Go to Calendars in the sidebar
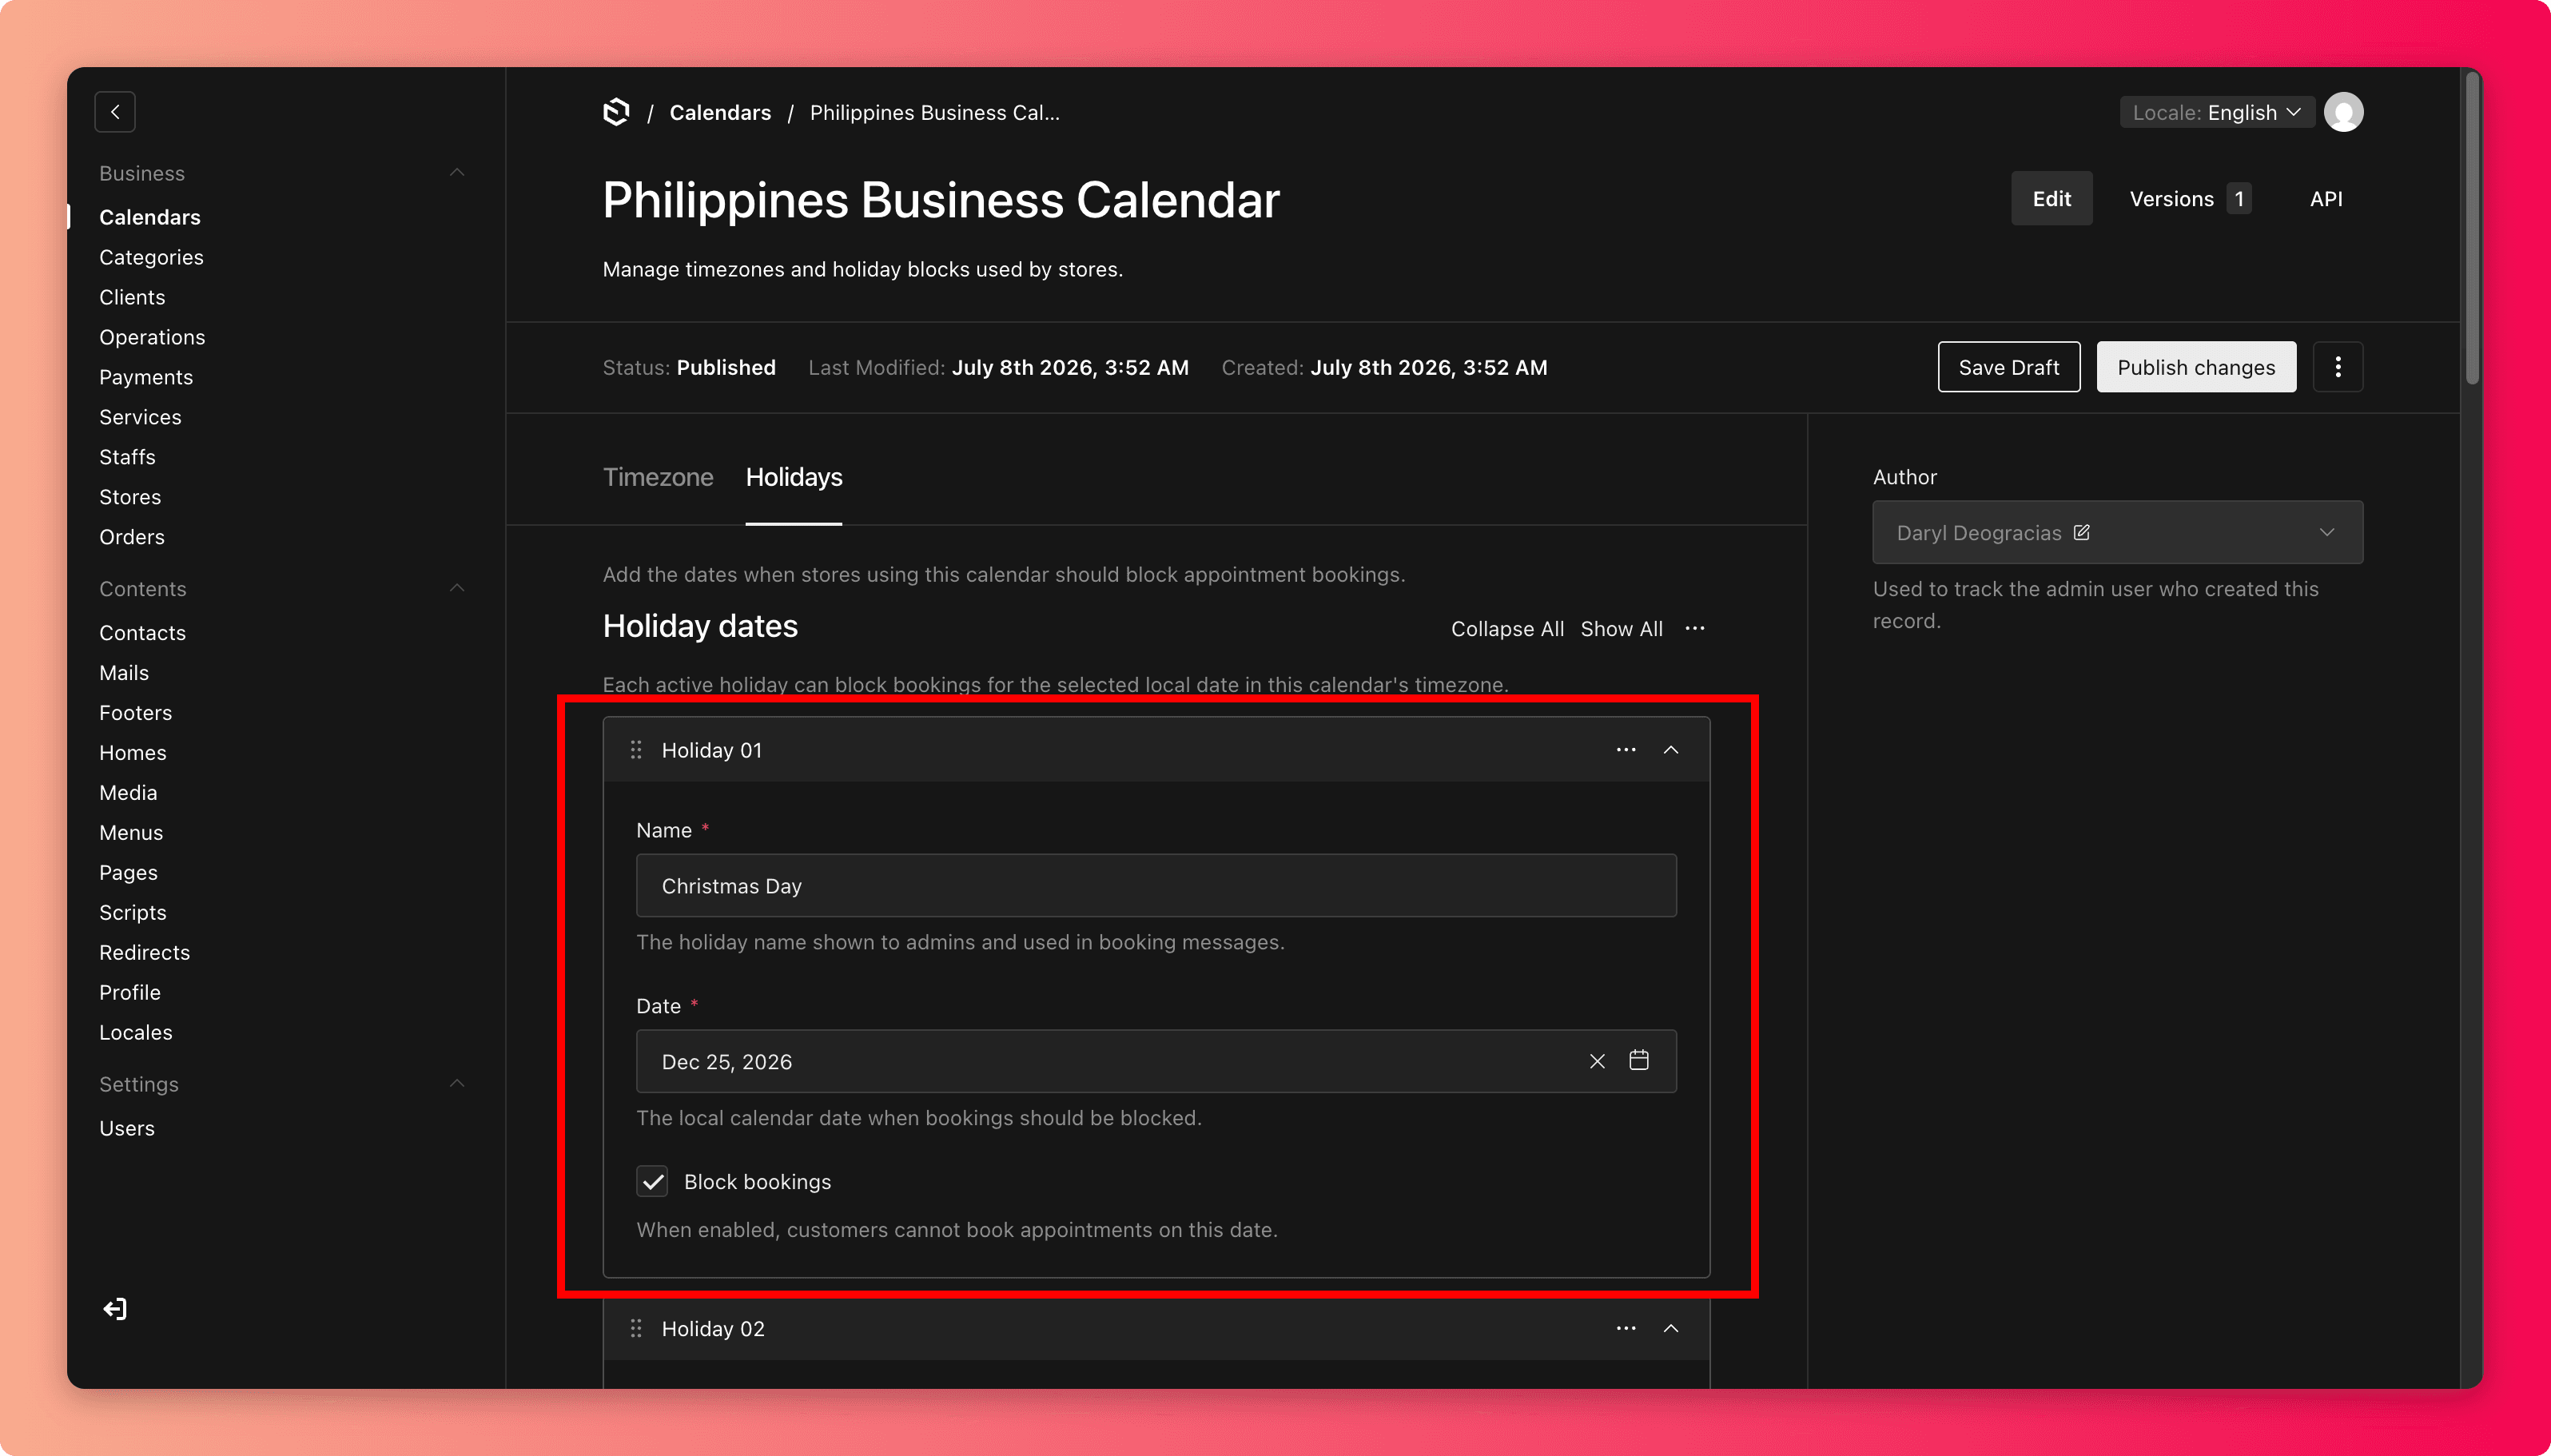The height and width of the screenshot is (1456, 2551). click(x=150, y=217)
